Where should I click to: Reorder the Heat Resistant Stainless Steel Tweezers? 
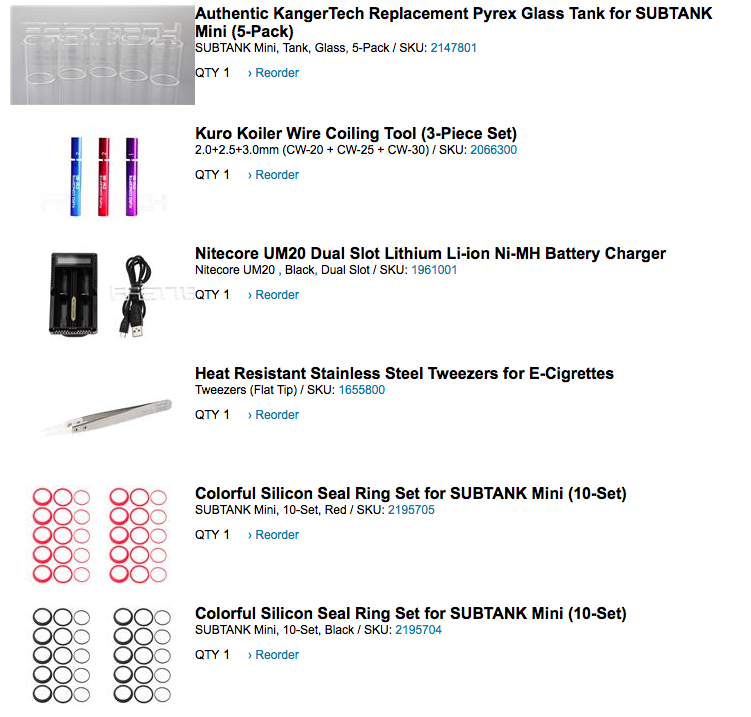tap(273, 415)
